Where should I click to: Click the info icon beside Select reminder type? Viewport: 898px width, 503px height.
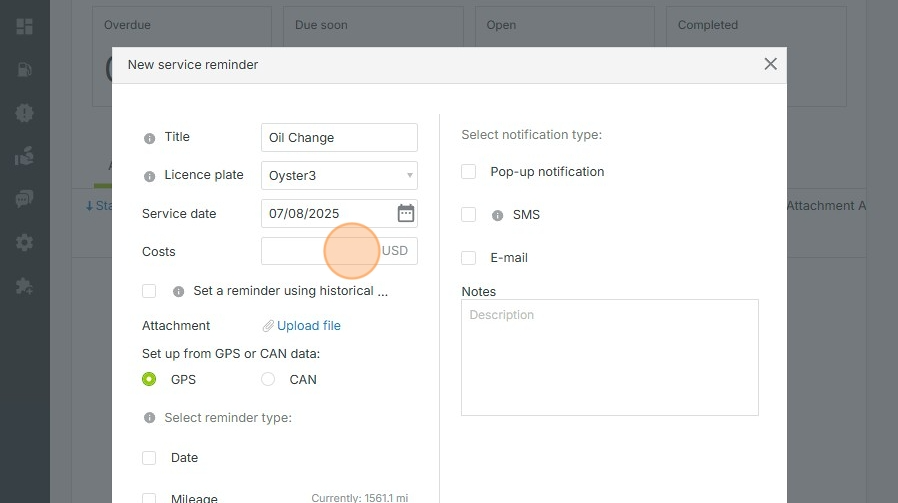pyautogui.click(x=149, y=418)
